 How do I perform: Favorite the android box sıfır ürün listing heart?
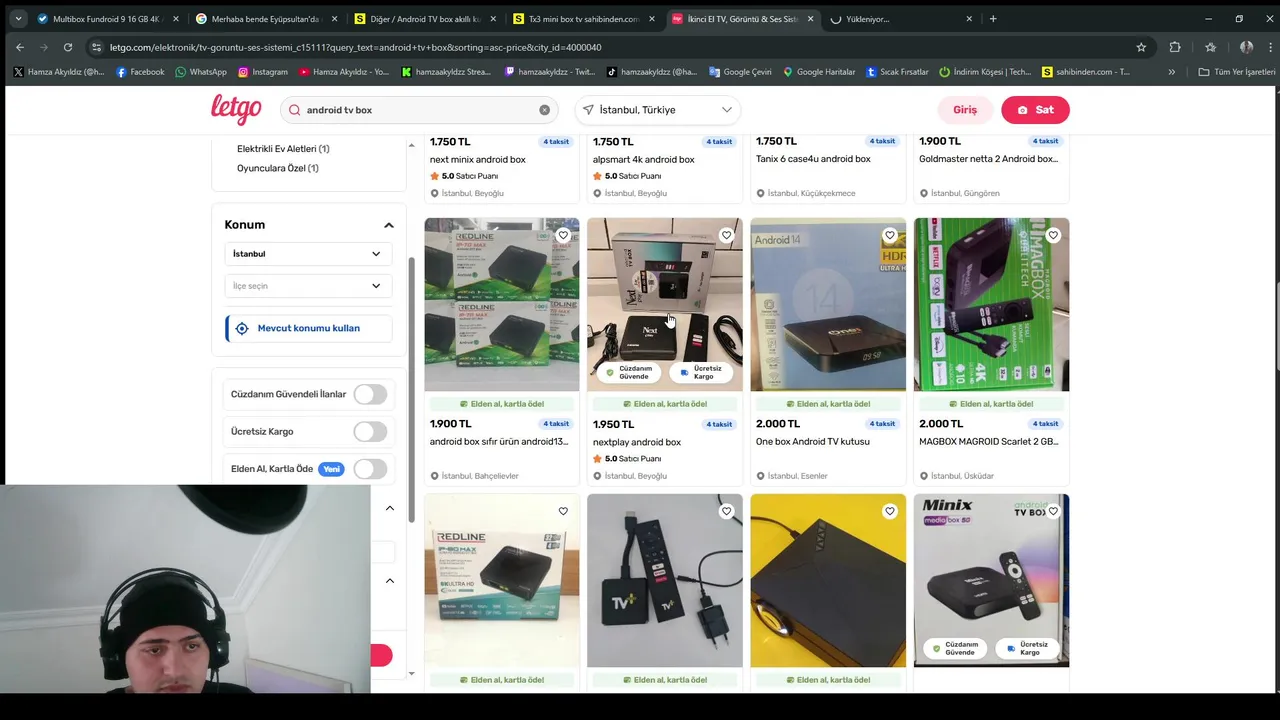pyautogui.click(x=563, y=235)
